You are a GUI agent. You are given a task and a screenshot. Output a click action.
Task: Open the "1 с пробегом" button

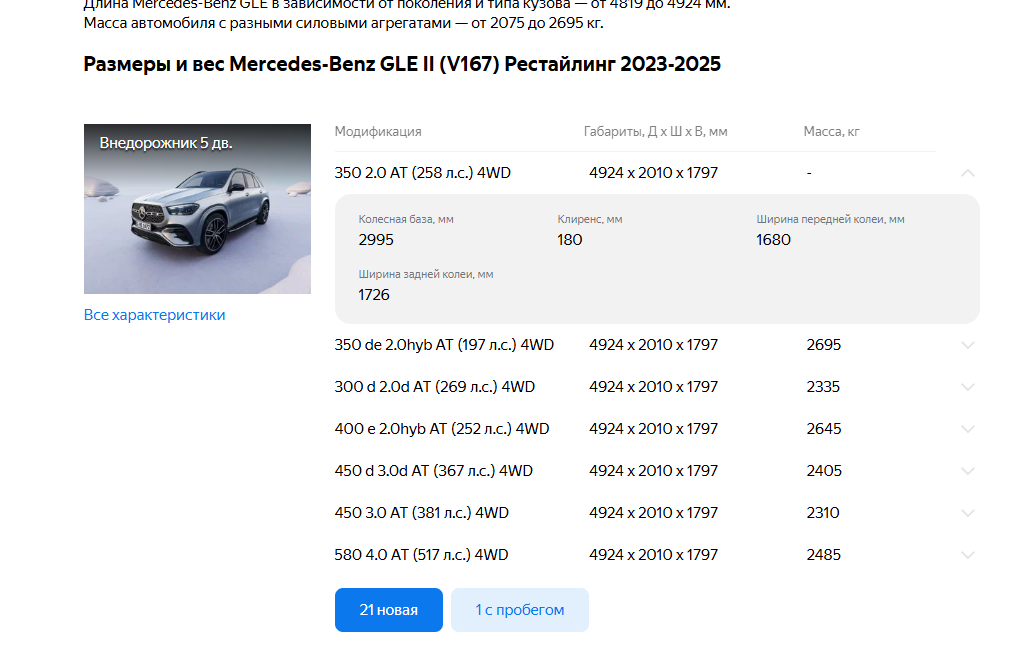point(520,610)
